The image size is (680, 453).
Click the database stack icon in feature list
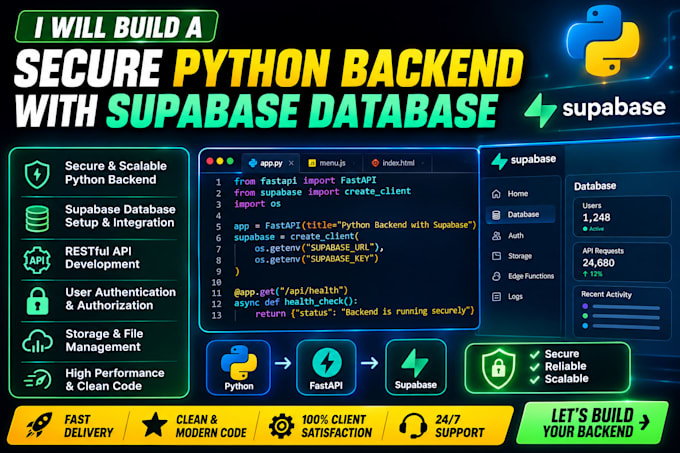coord(37,218)
